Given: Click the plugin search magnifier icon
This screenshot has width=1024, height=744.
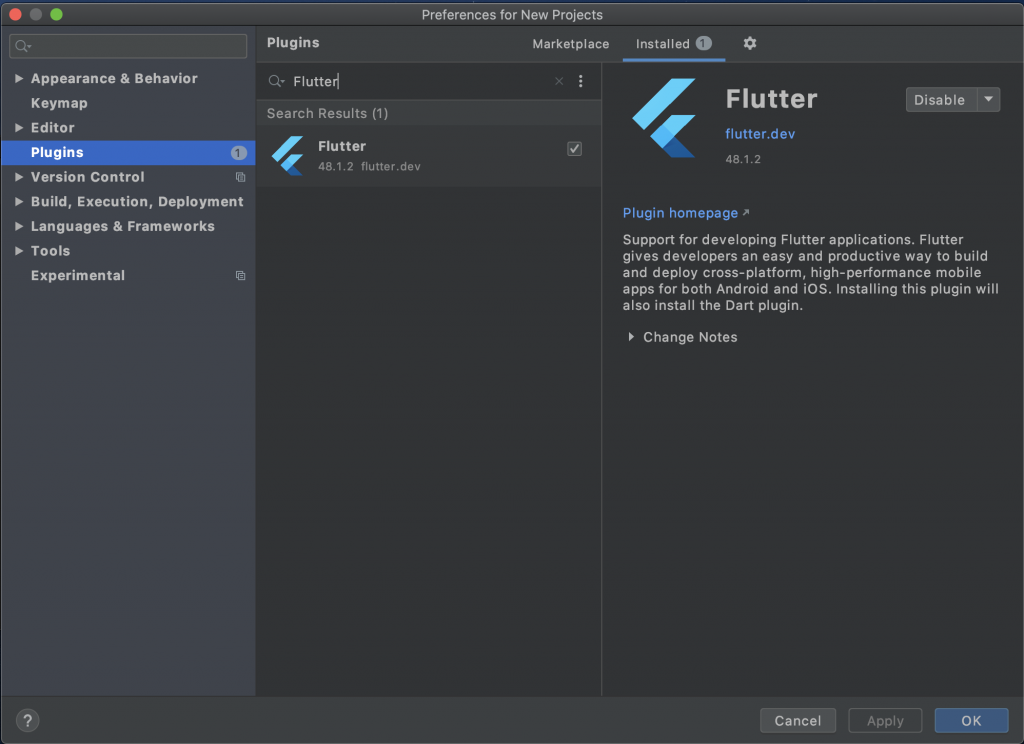Looking at the screenshot, I should pos(276,81).
